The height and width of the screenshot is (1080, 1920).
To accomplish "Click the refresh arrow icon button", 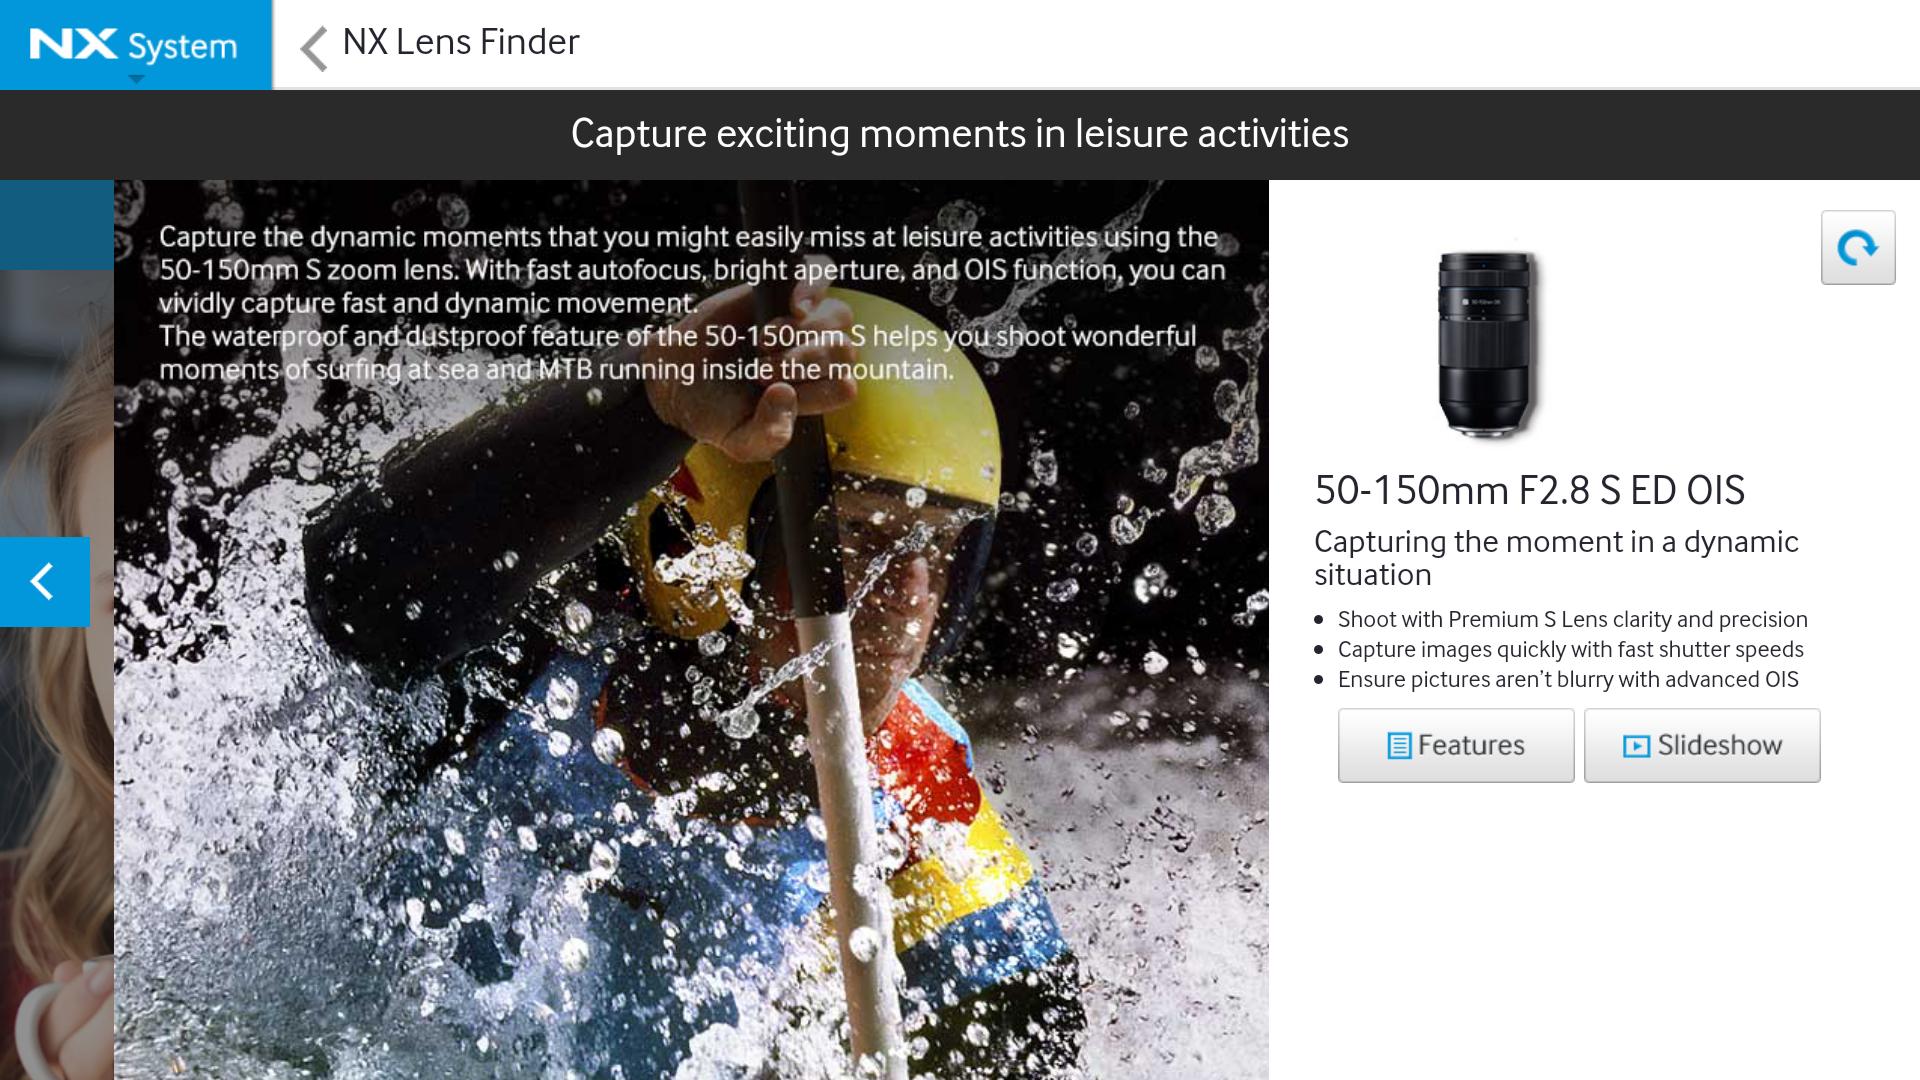I will point(1858,247).
